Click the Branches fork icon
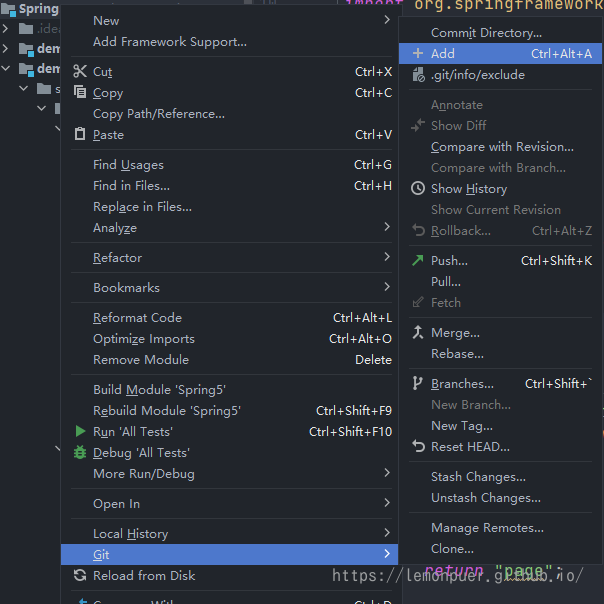 coord(418,383)
